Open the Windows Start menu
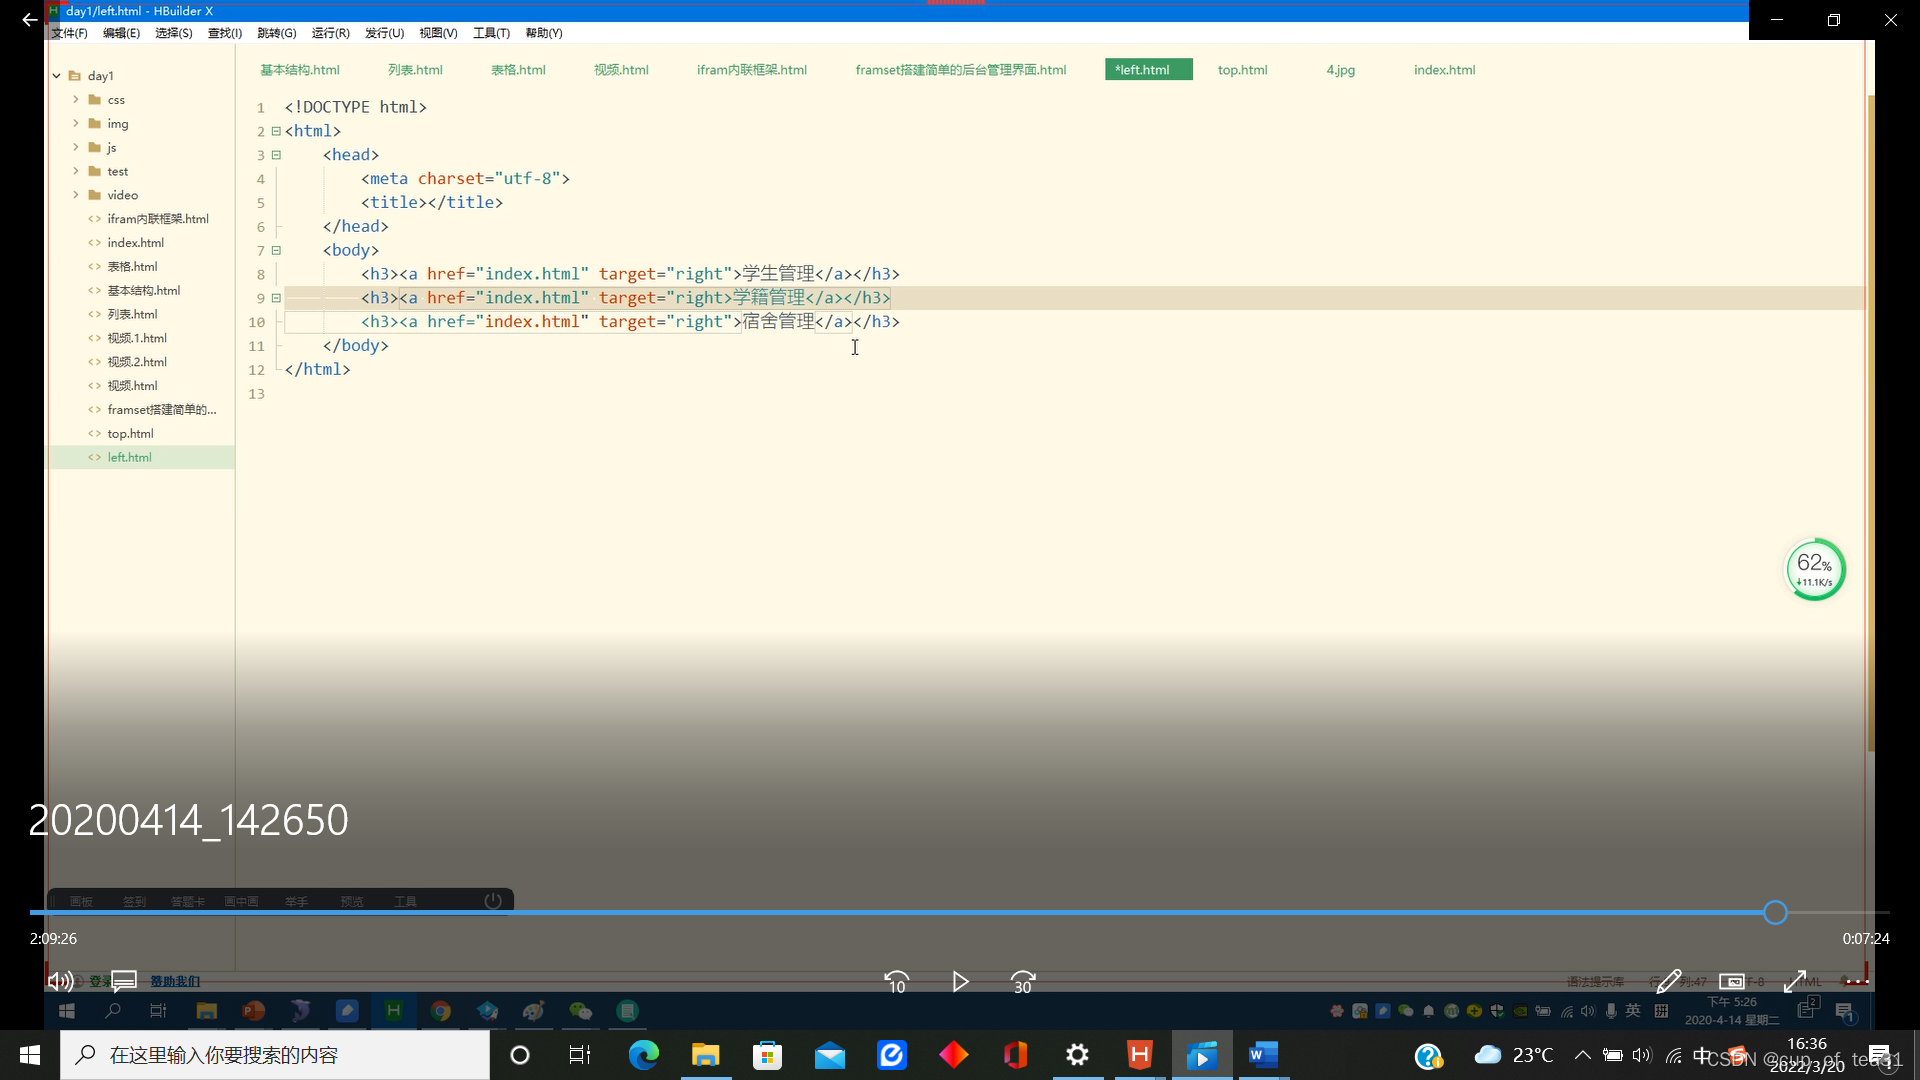 (x=30, y=1055)
